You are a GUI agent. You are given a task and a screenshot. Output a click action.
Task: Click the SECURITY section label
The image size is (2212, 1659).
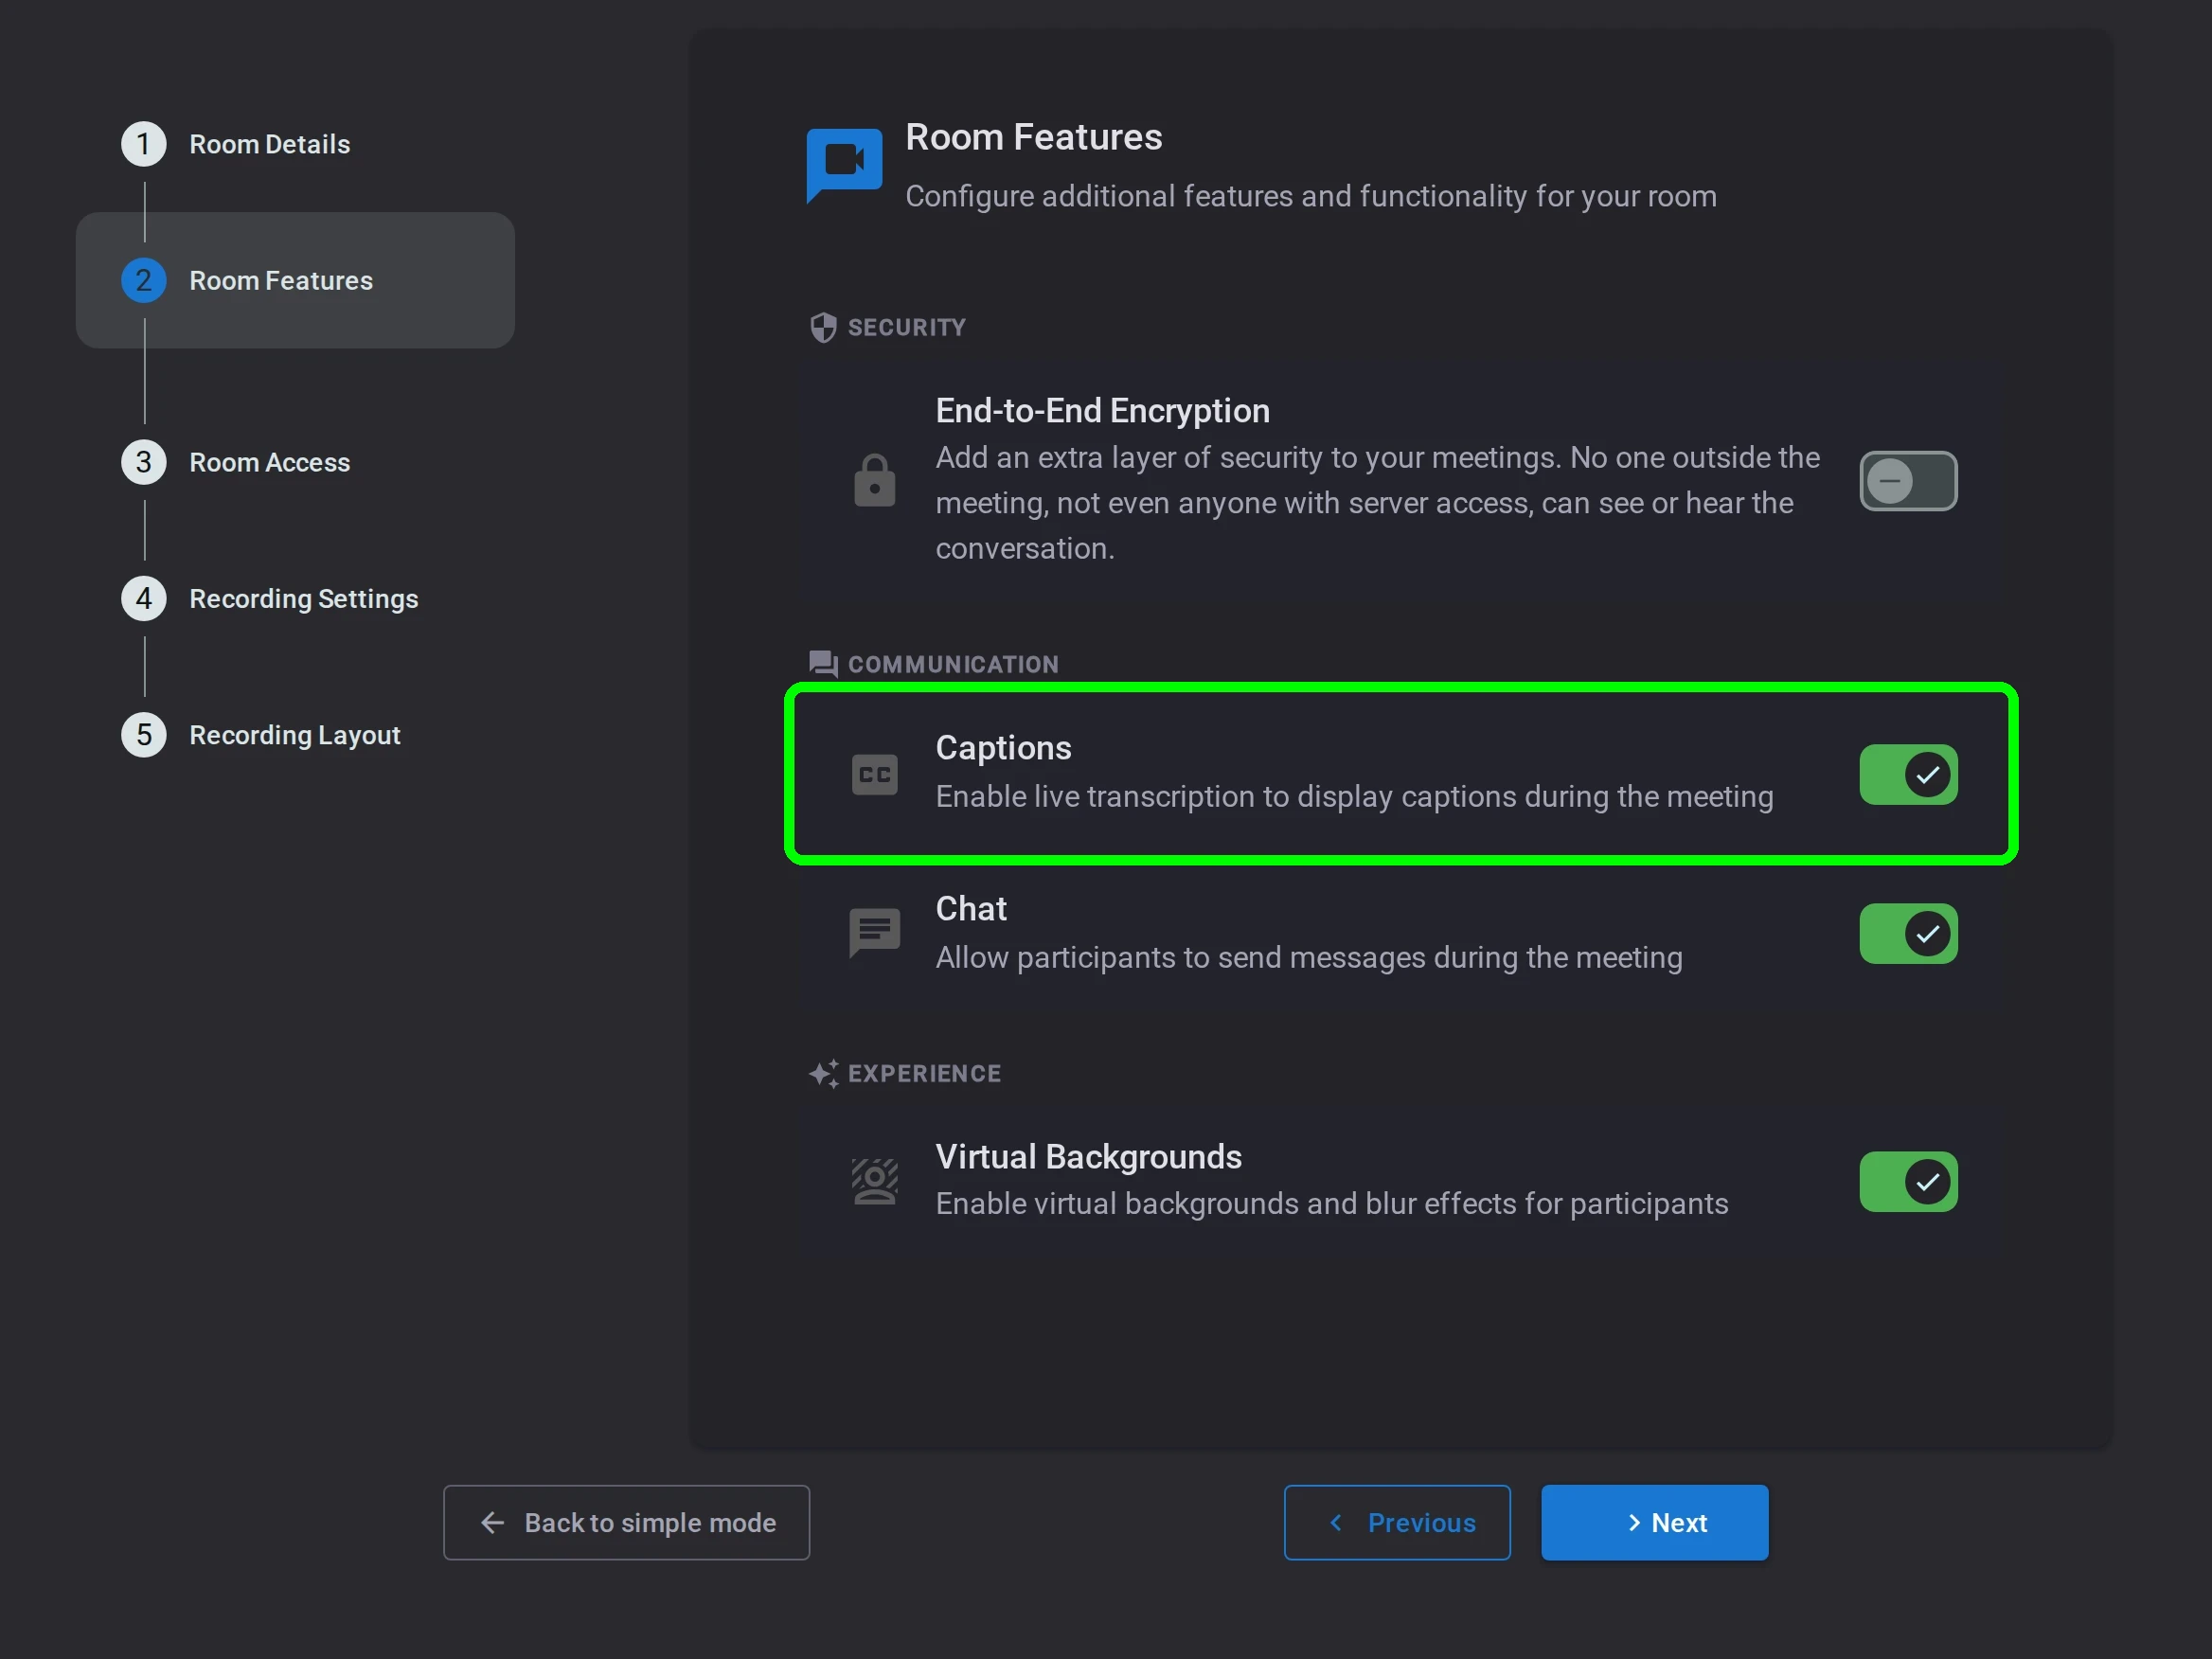pos(907,327)
